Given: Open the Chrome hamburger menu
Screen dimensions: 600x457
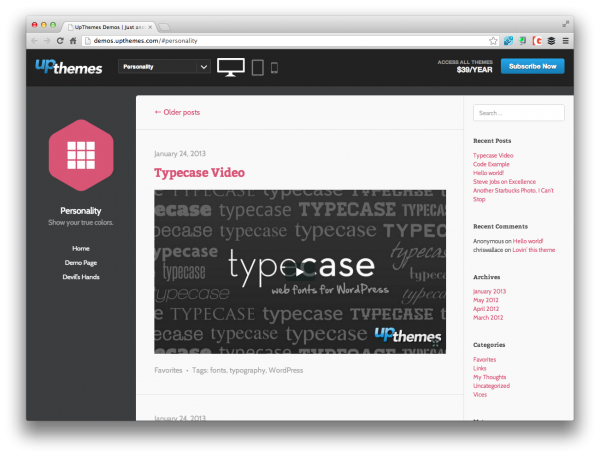Looking at the screenshot, I should point(565,41).
